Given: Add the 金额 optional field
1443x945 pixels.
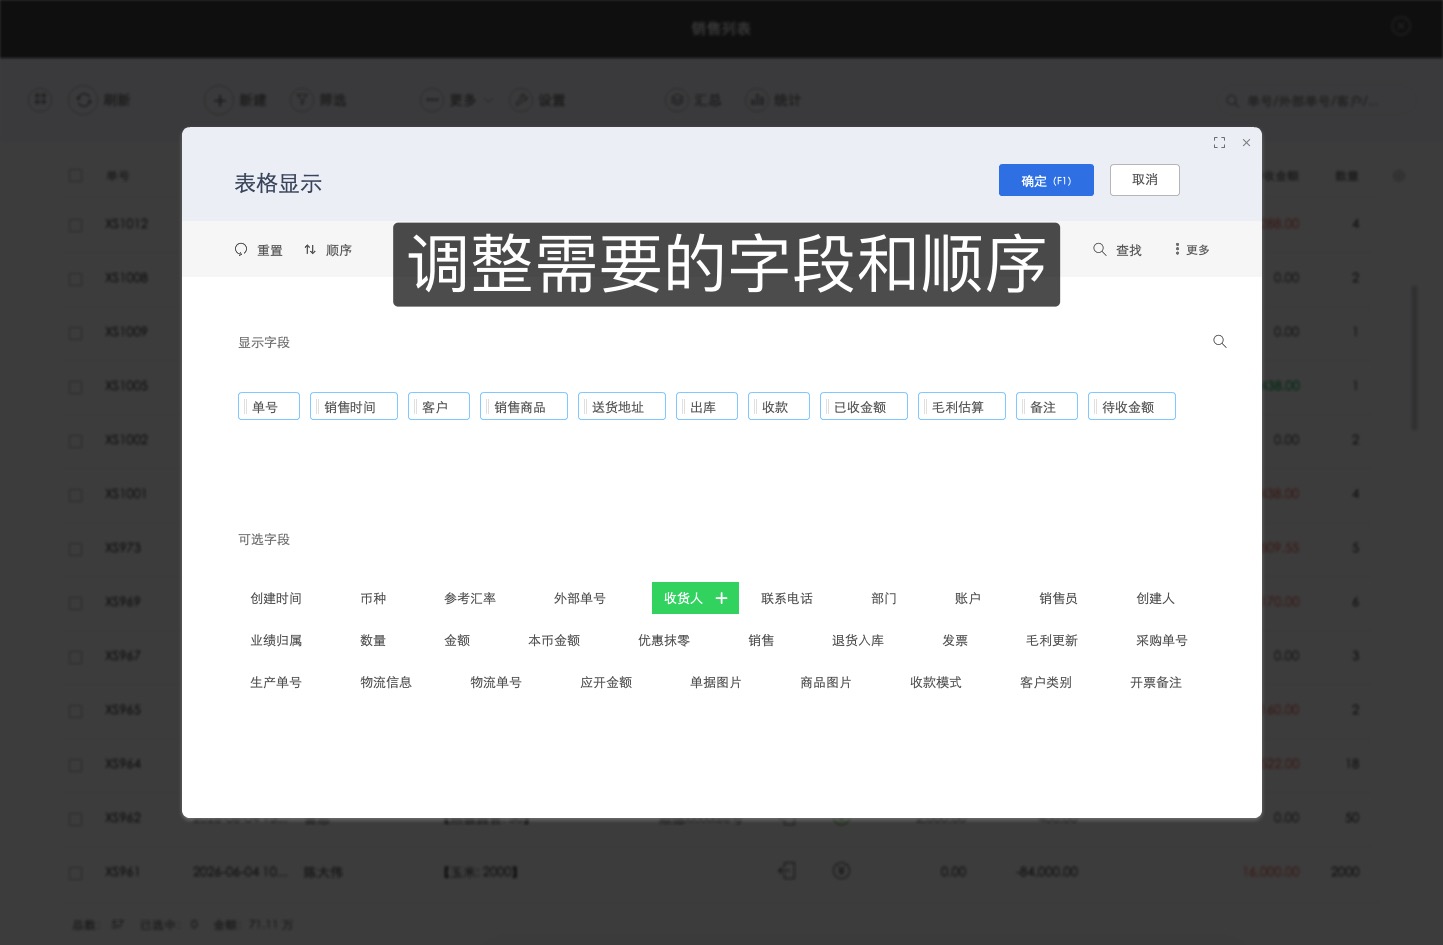Looking at the screenshot, I should coord(457,640).
